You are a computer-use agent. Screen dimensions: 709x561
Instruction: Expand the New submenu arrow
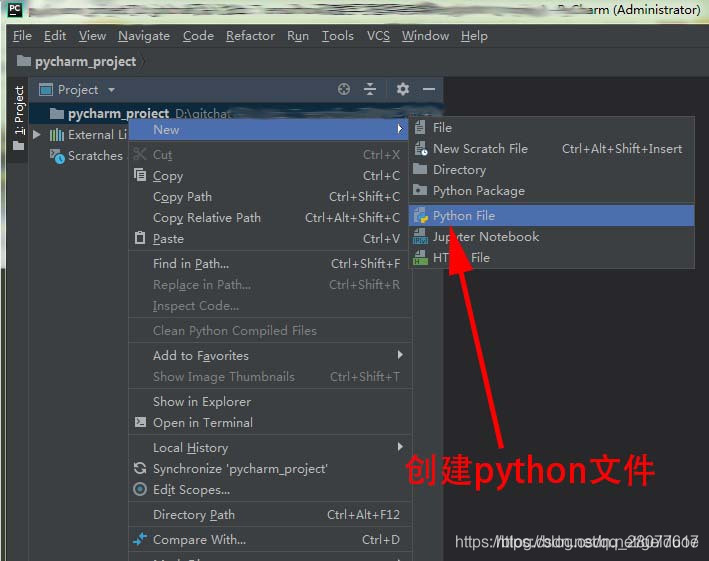400,129
